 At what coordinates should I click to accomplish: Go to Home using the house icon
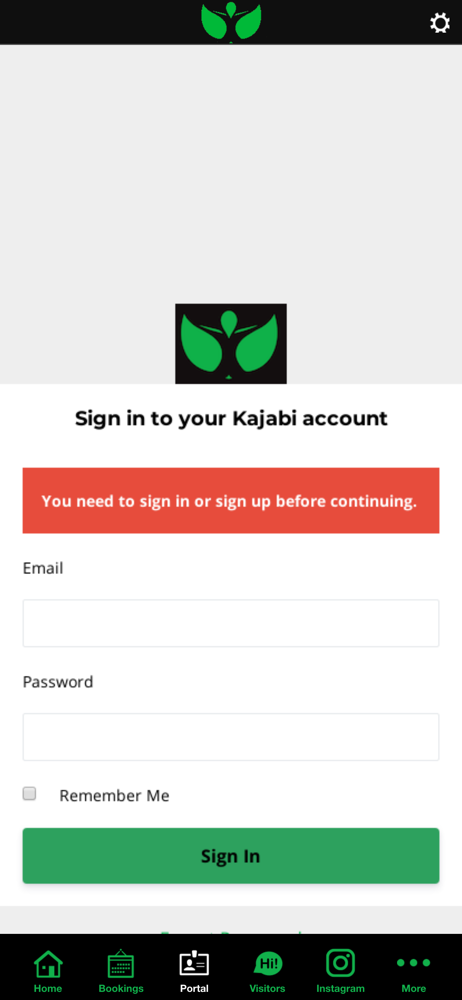coord(48,964)
